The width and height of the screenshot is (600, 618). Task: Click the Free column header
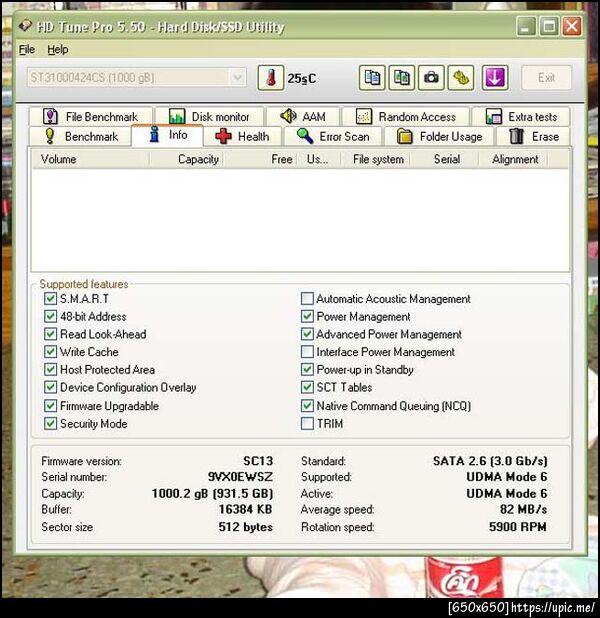[259, 159]
